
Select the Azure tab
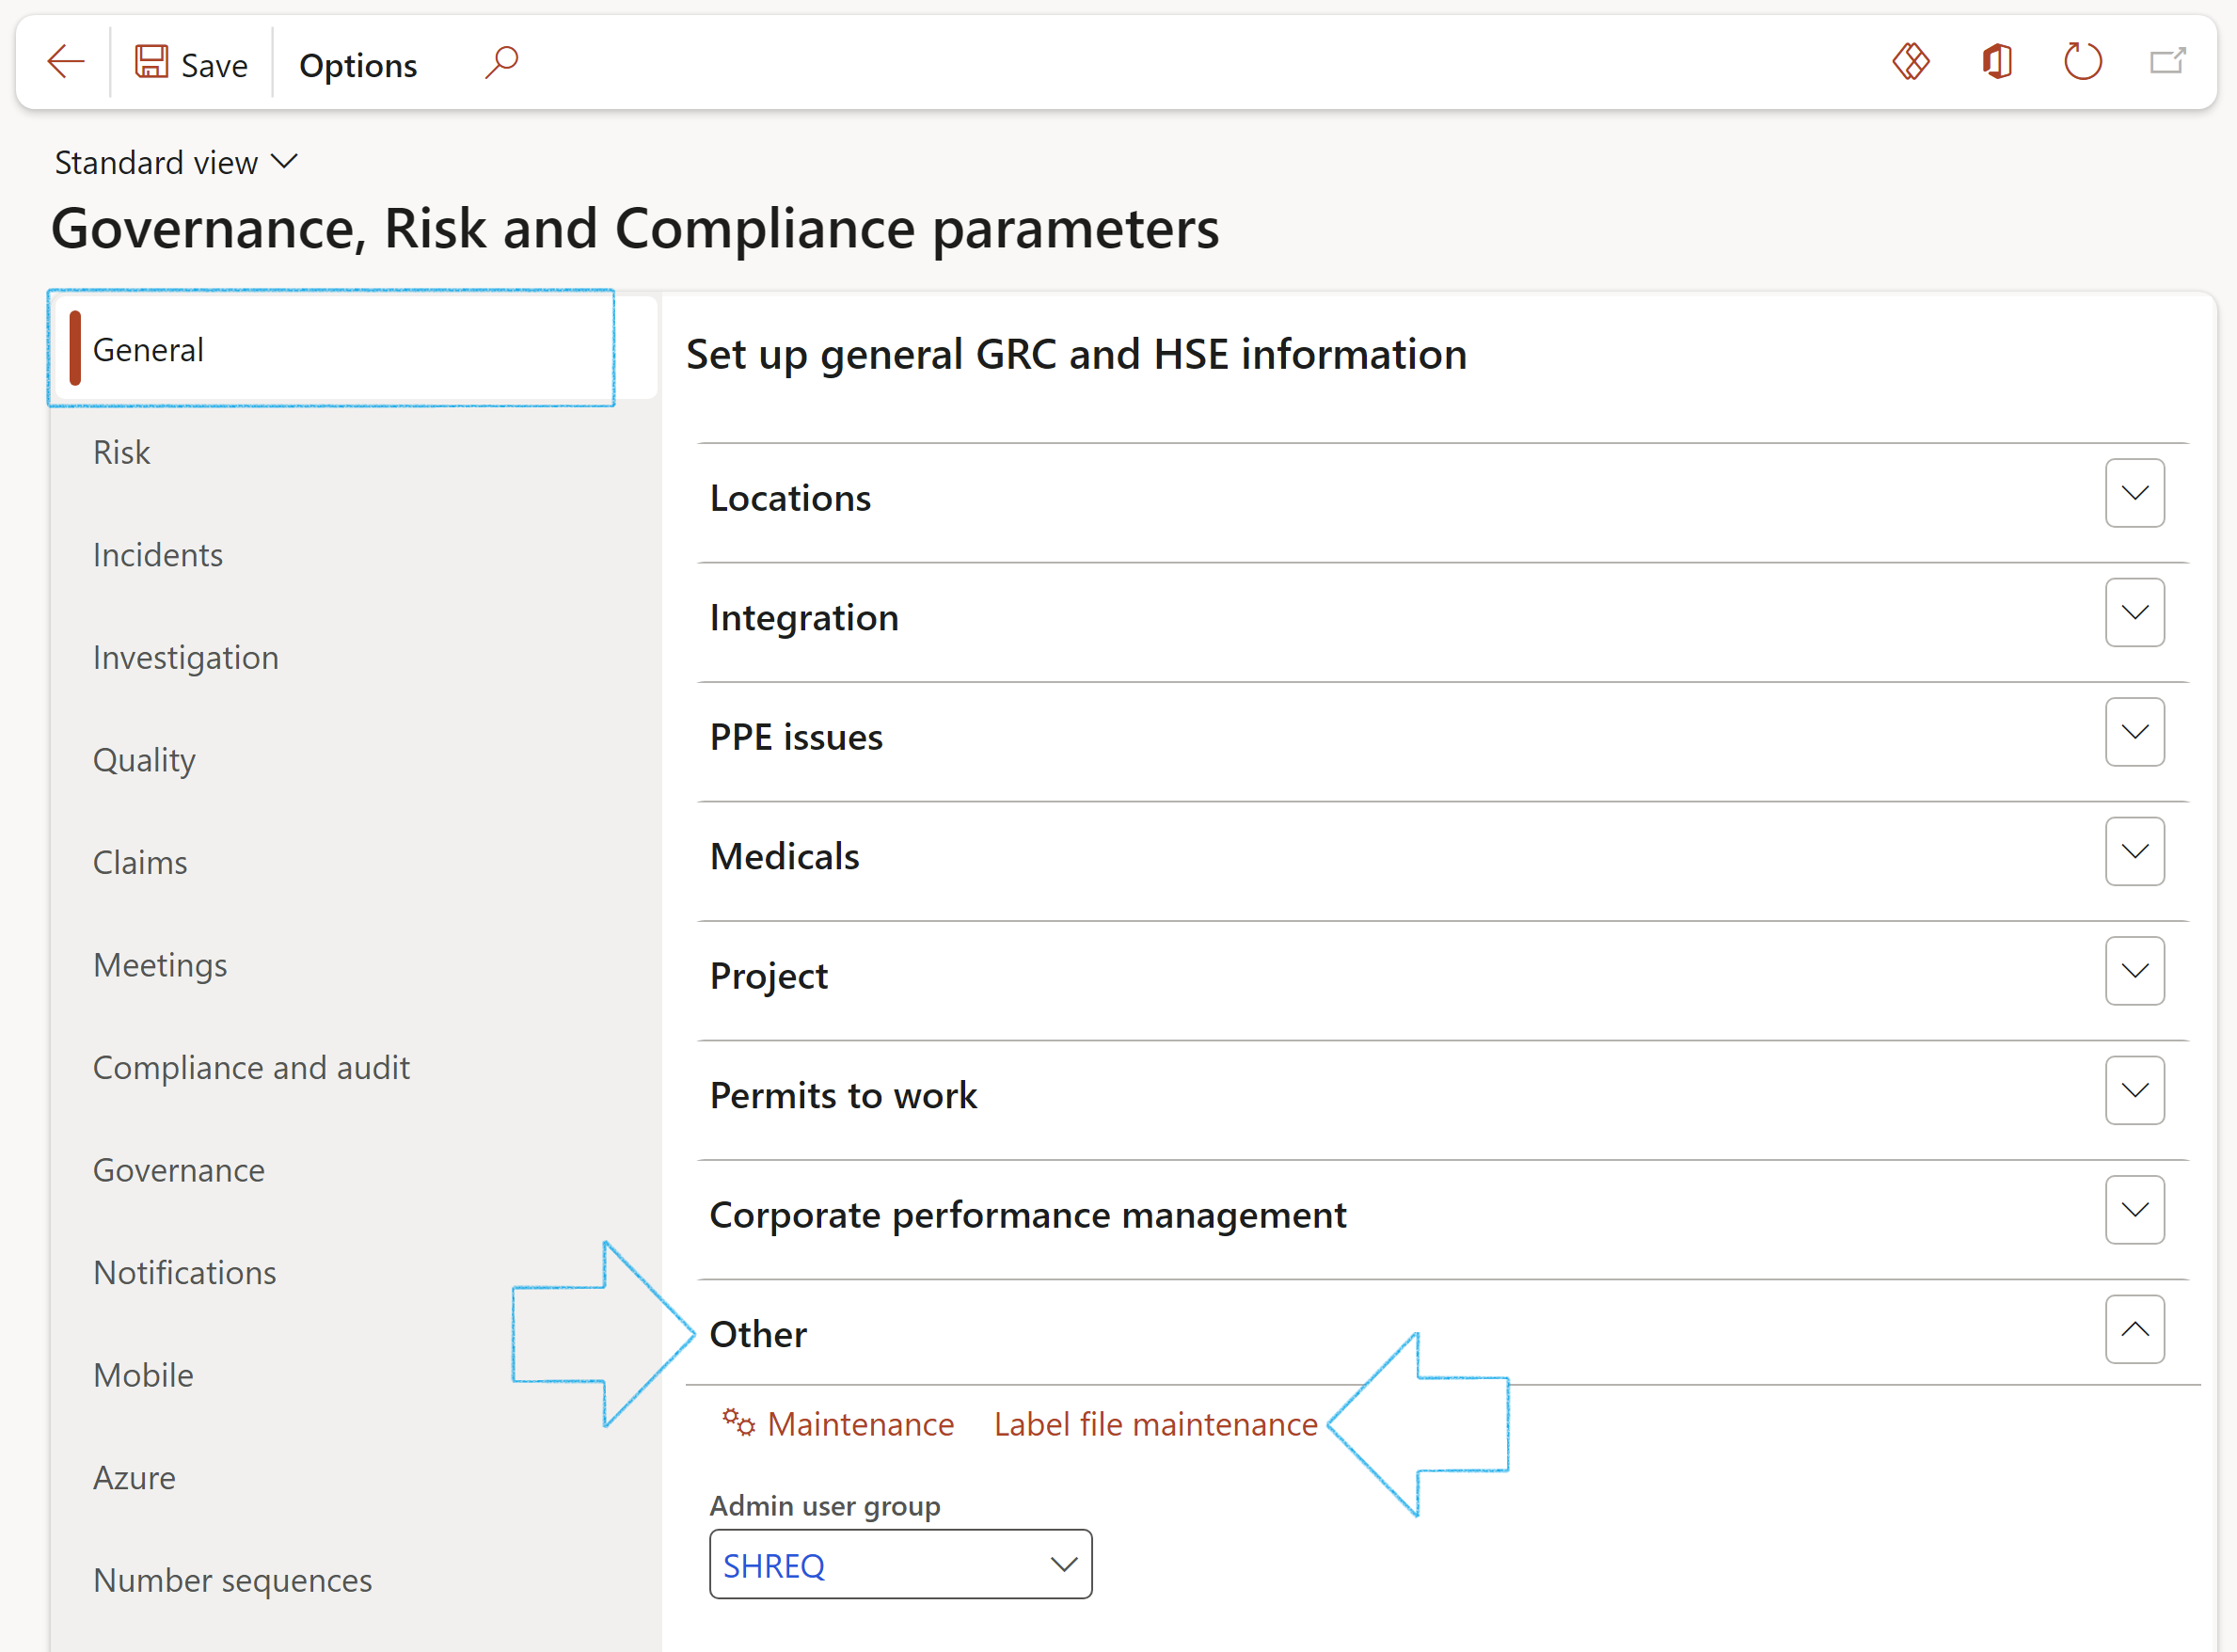[x=134, y=1478]
